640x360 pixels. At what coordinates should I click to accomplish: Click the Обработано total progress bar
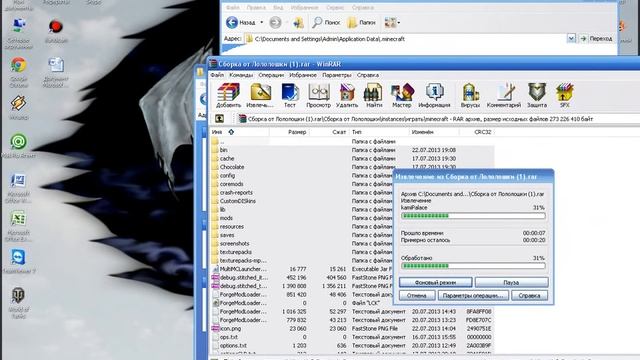(473, 266)
